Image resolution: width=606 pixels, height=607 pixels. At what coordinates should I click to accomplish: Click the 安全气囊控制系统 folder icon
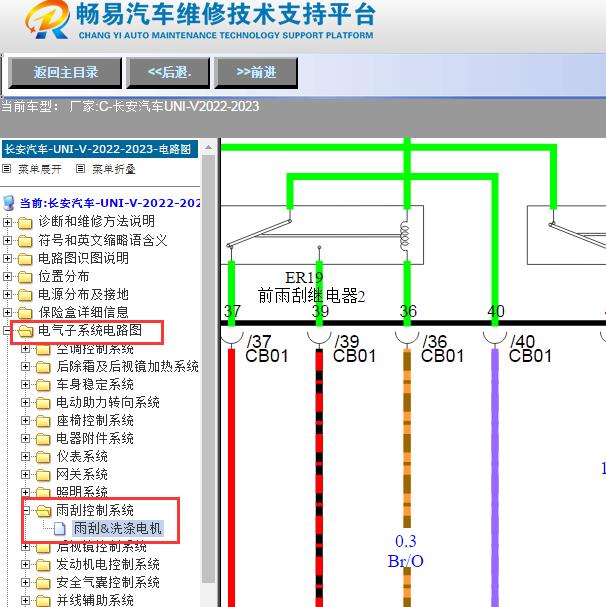pos(43,584)
